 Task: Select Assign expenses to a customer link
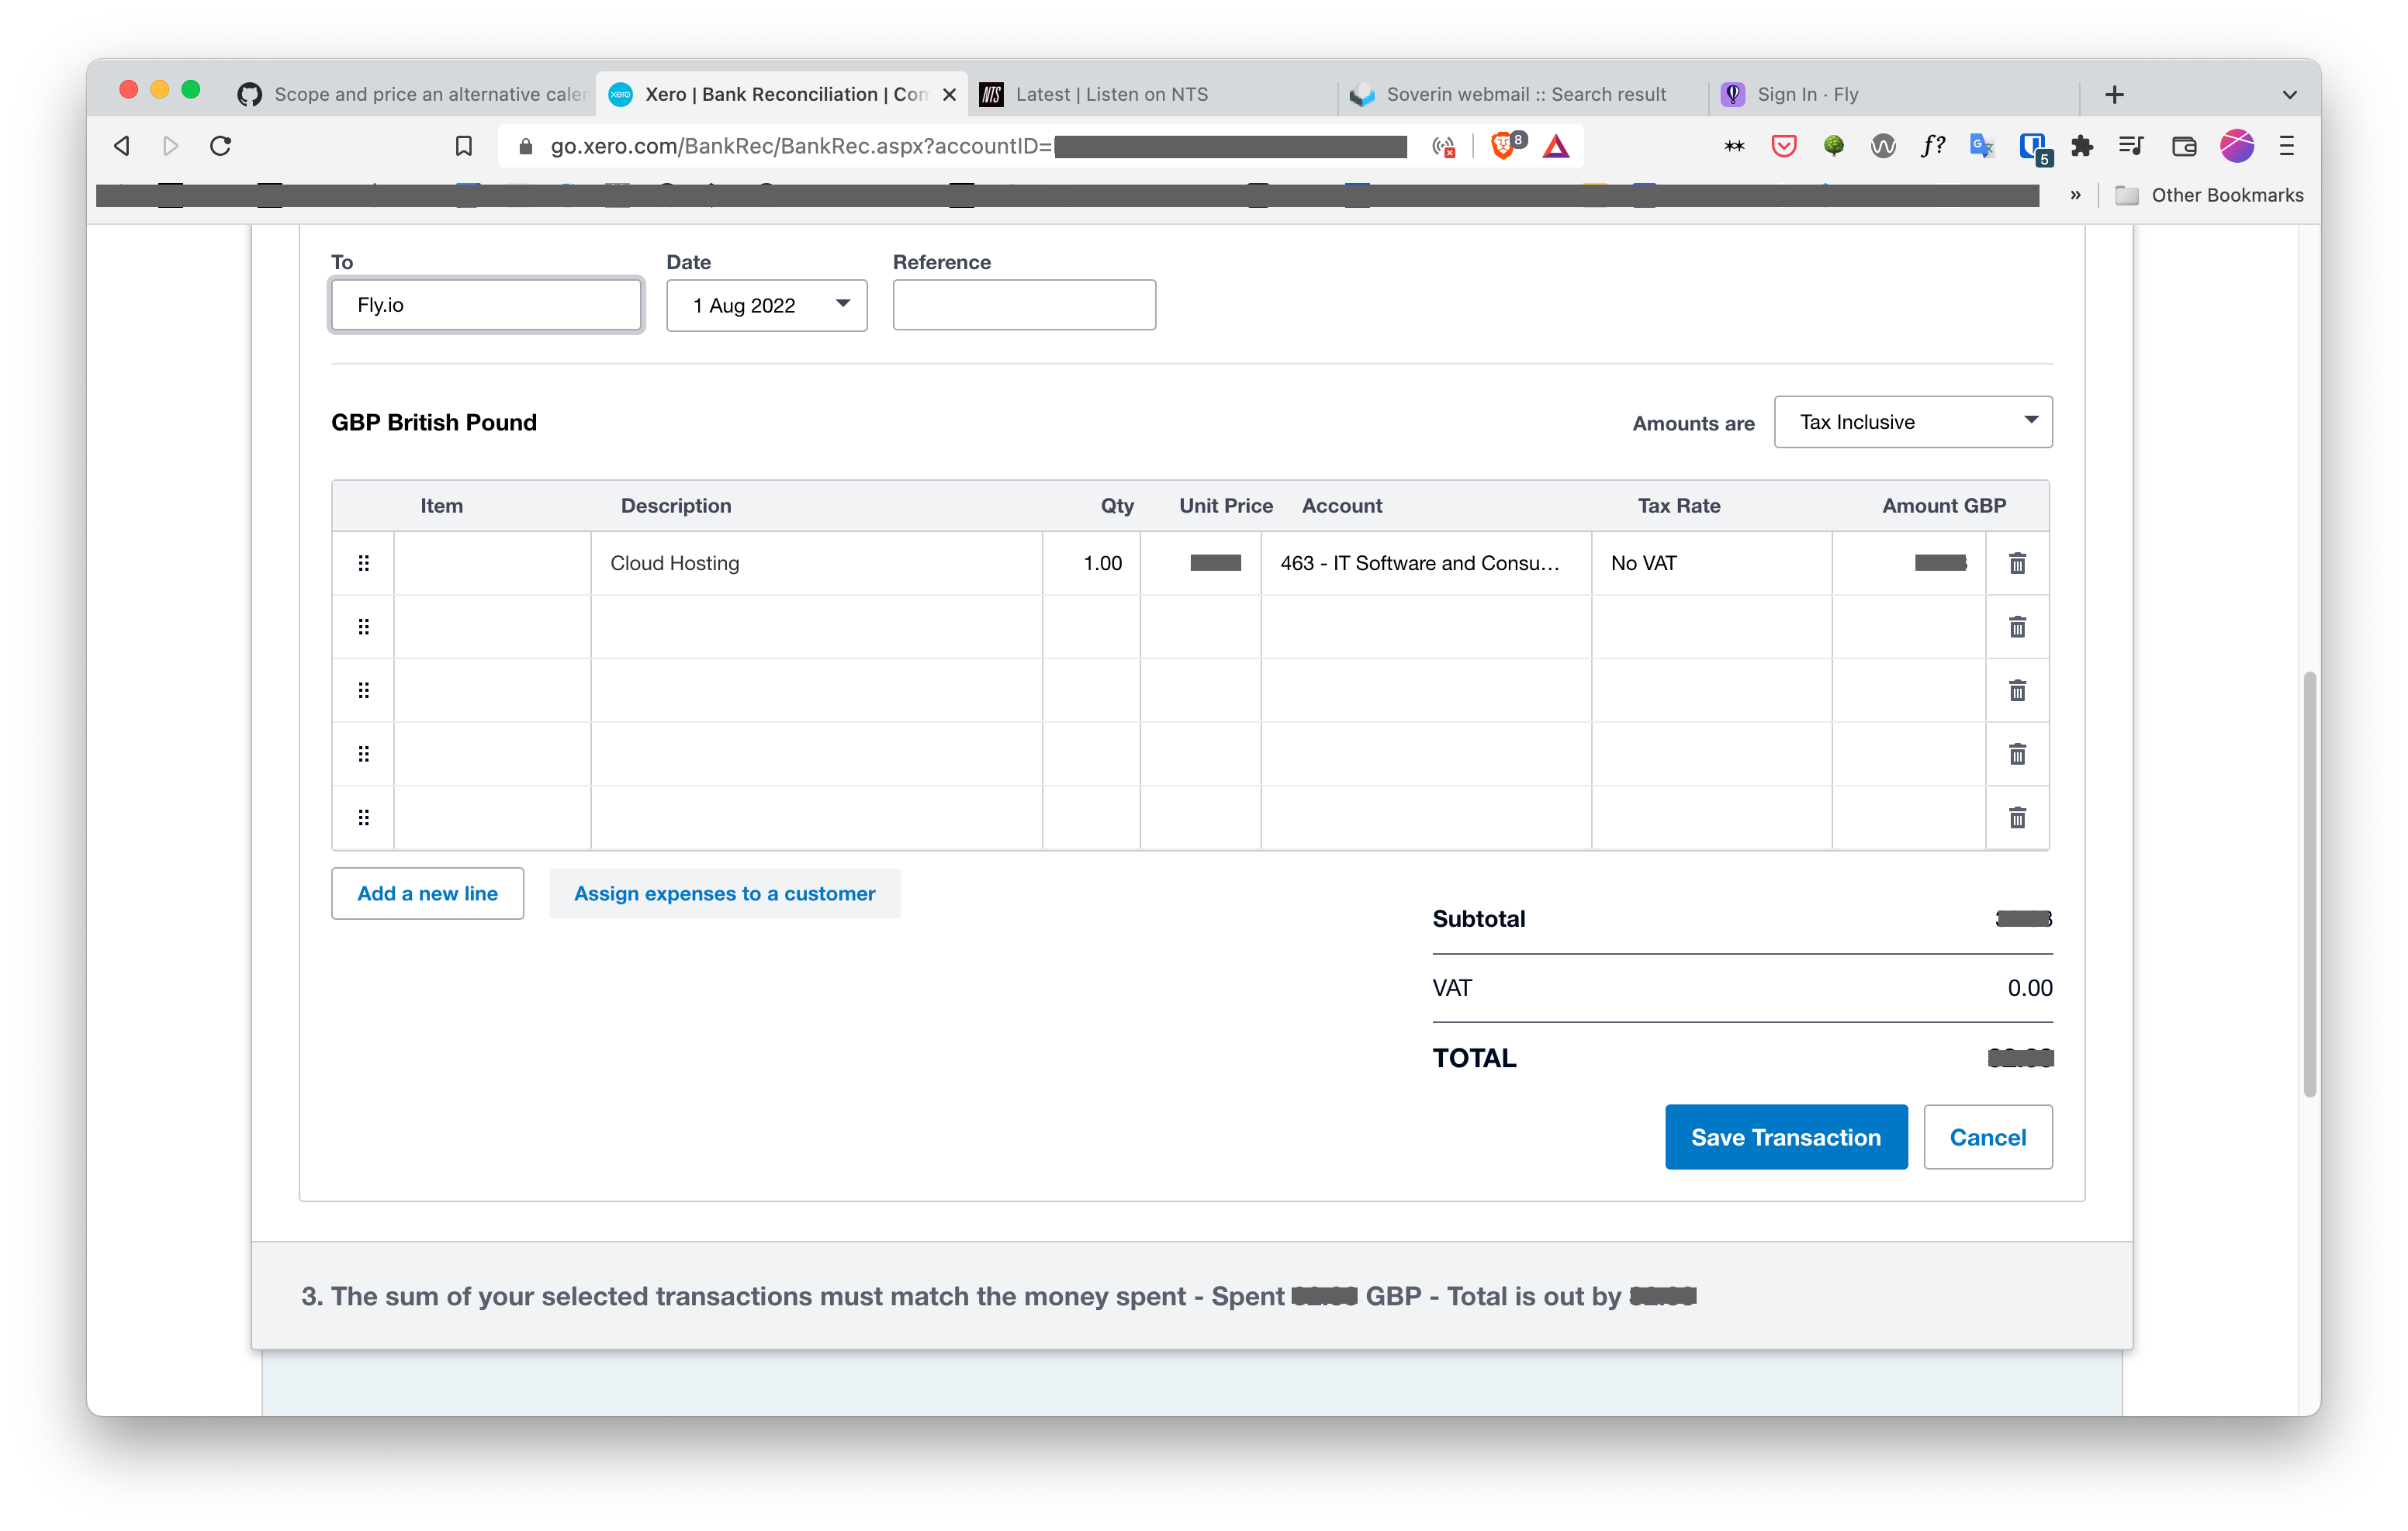(723, 893)
